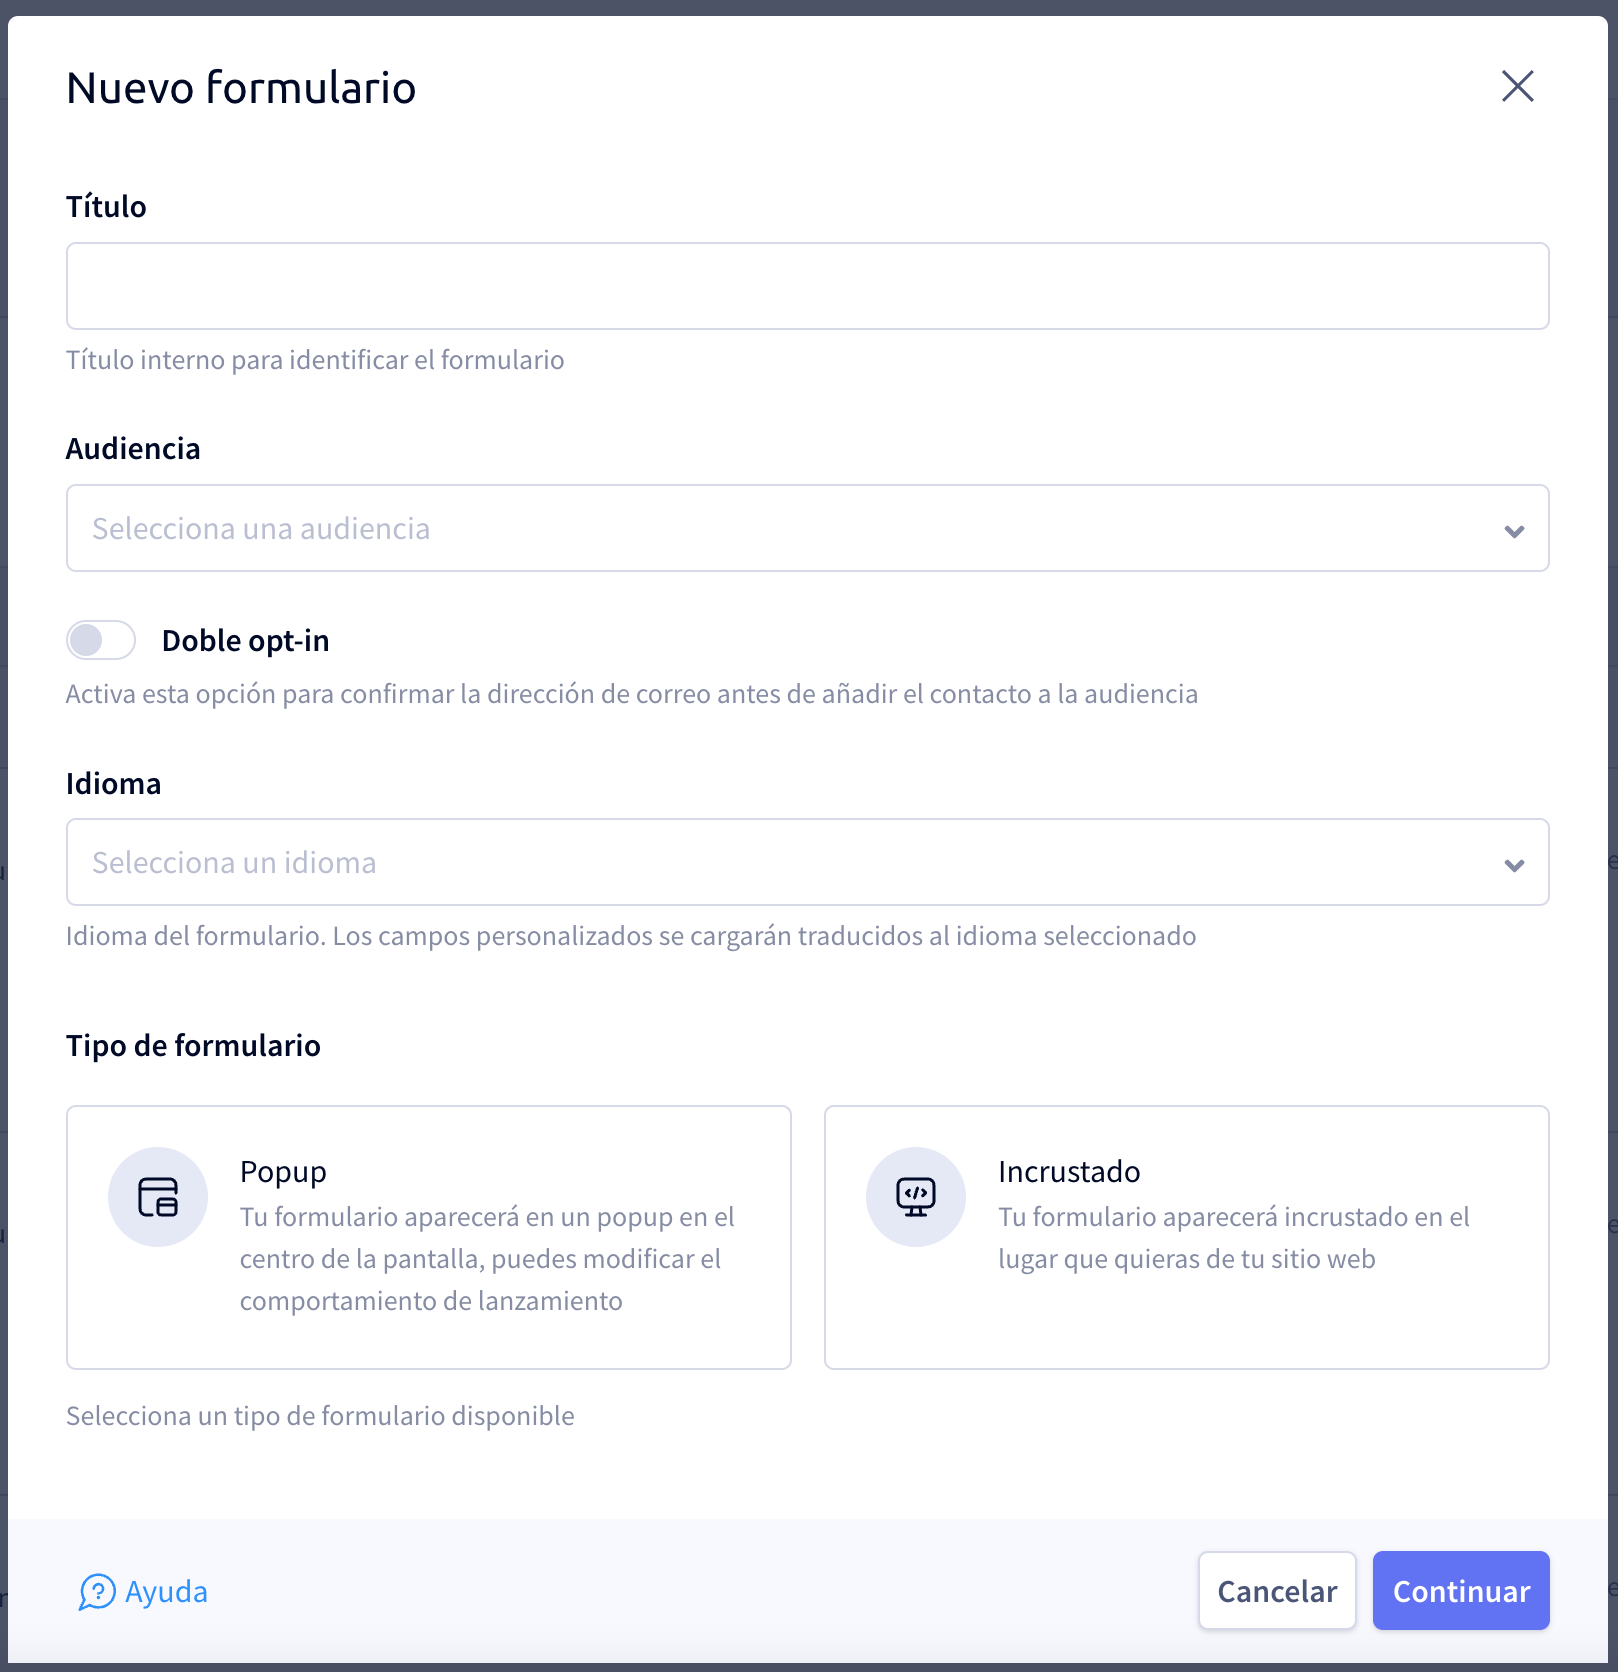Click the Popup window icon

point(158,1197)
